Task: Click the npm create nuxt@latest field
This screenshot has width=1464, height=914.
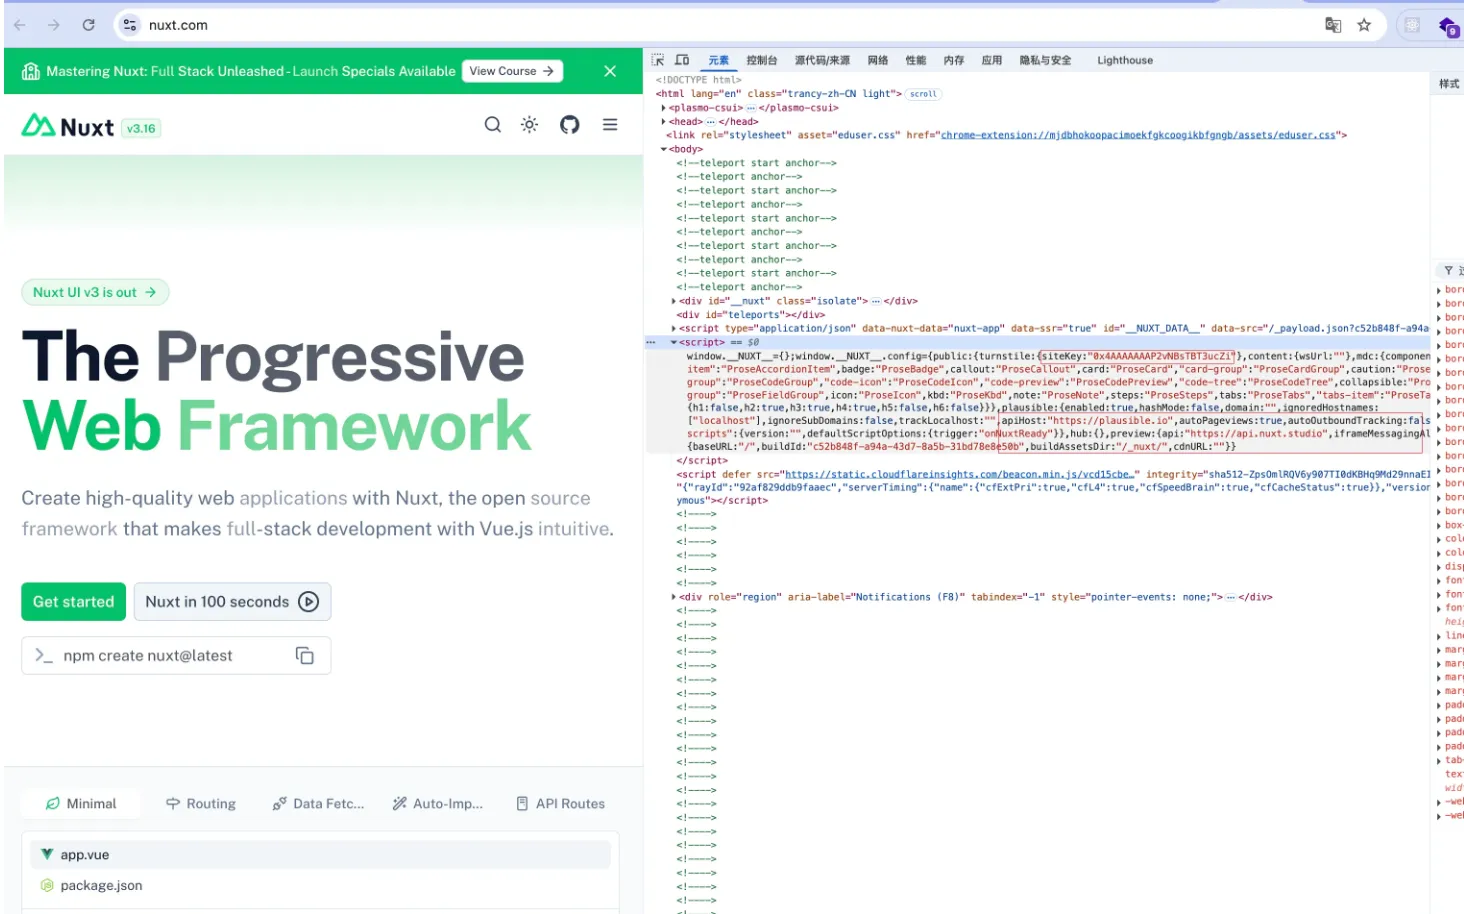Action: tap(176, 656)
